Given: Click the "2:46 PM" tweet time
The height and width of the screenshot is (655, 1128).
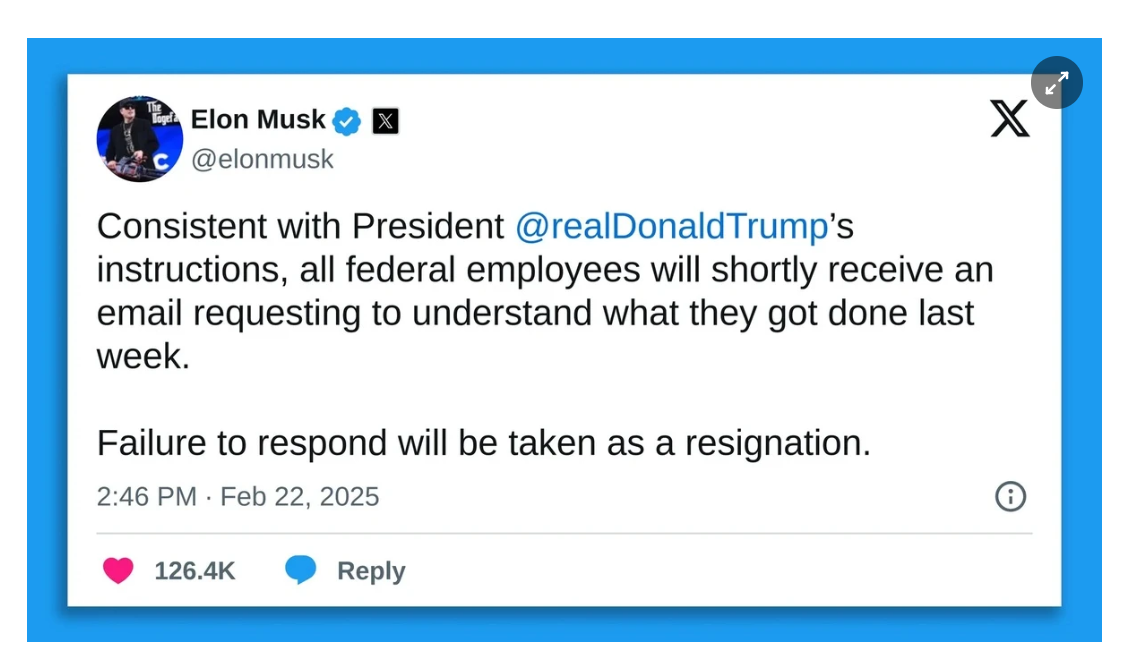Looking at the screenshot, I should point(146,497).
